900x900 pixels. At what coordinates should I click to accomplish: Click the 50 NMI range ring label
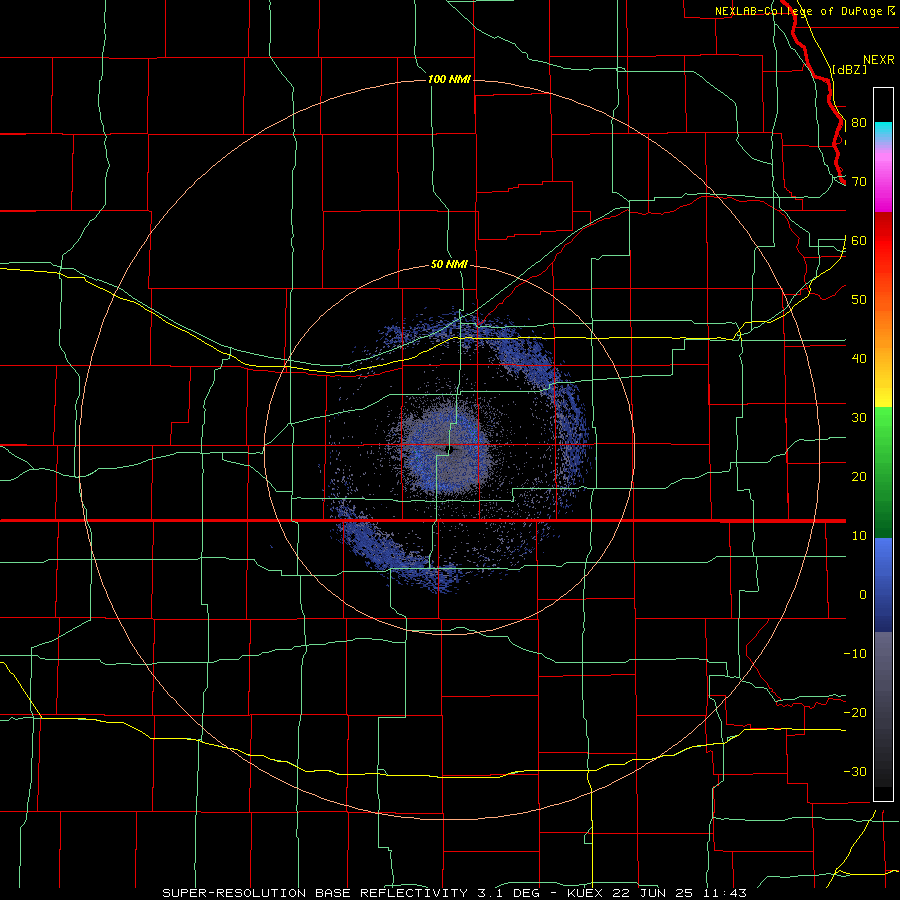tap(449, 264)
